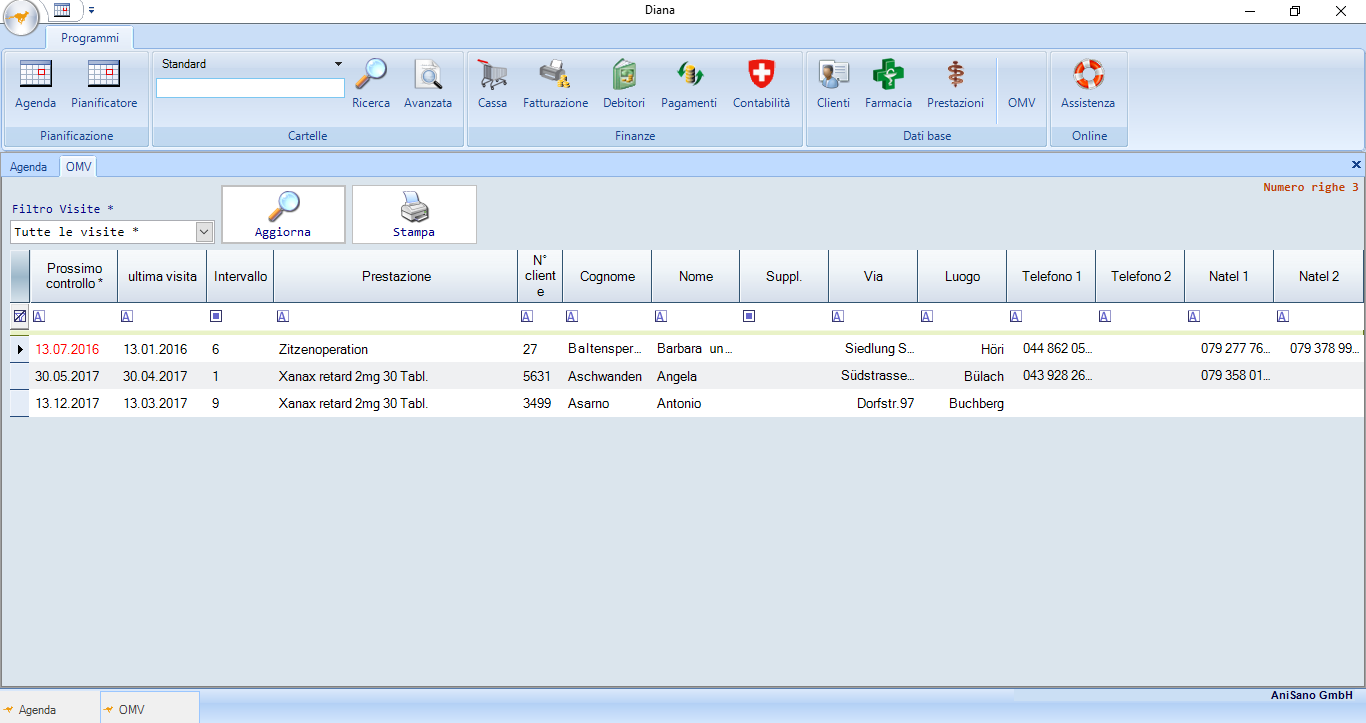Click the Aggiorna refresh button
The width and height of the screenshot is (1366, 723).
pos(283,214)
